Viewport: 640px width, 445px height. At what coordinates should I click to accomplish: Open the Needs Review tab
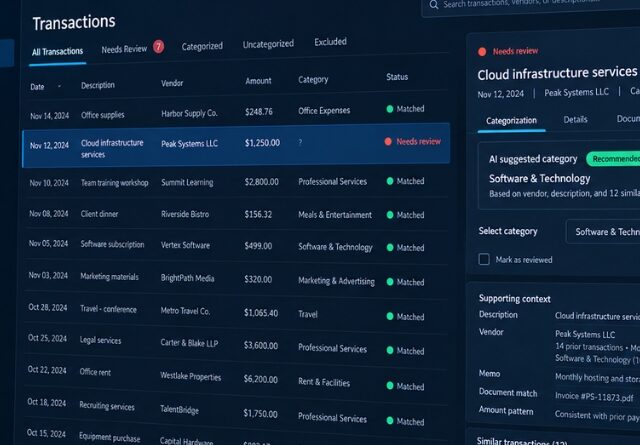tap(124, 49)
